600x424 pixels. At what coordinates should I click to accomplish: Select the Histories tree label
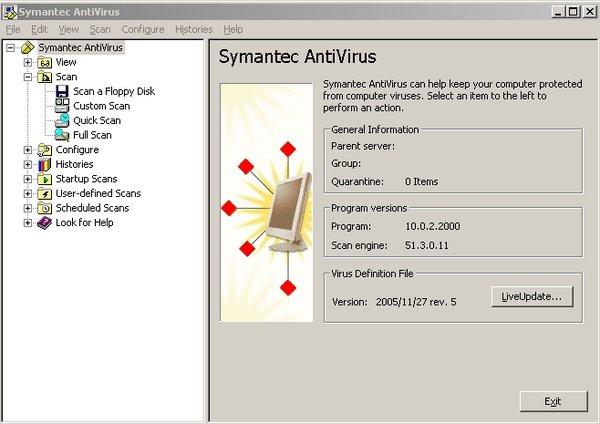click(x=74, y=165)
